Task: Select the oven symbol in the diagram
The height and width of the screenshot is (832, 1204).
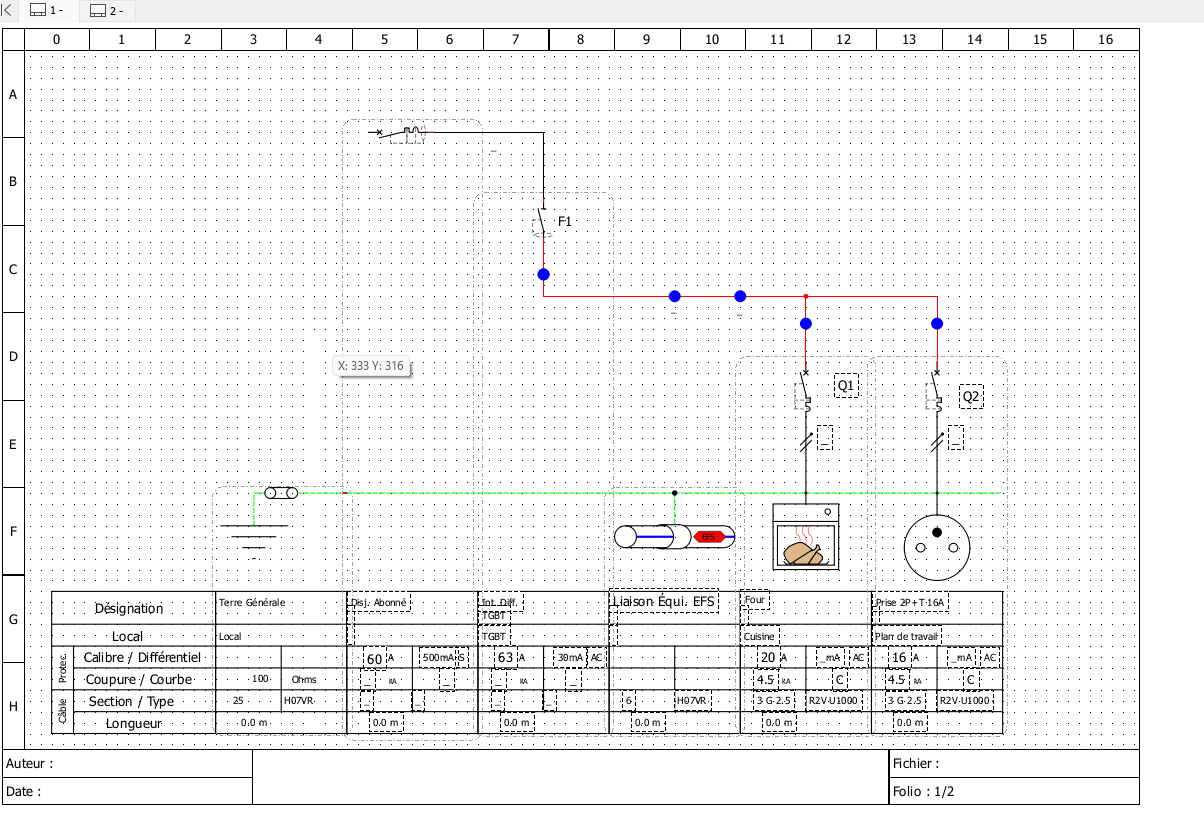Action: point(806,537)
